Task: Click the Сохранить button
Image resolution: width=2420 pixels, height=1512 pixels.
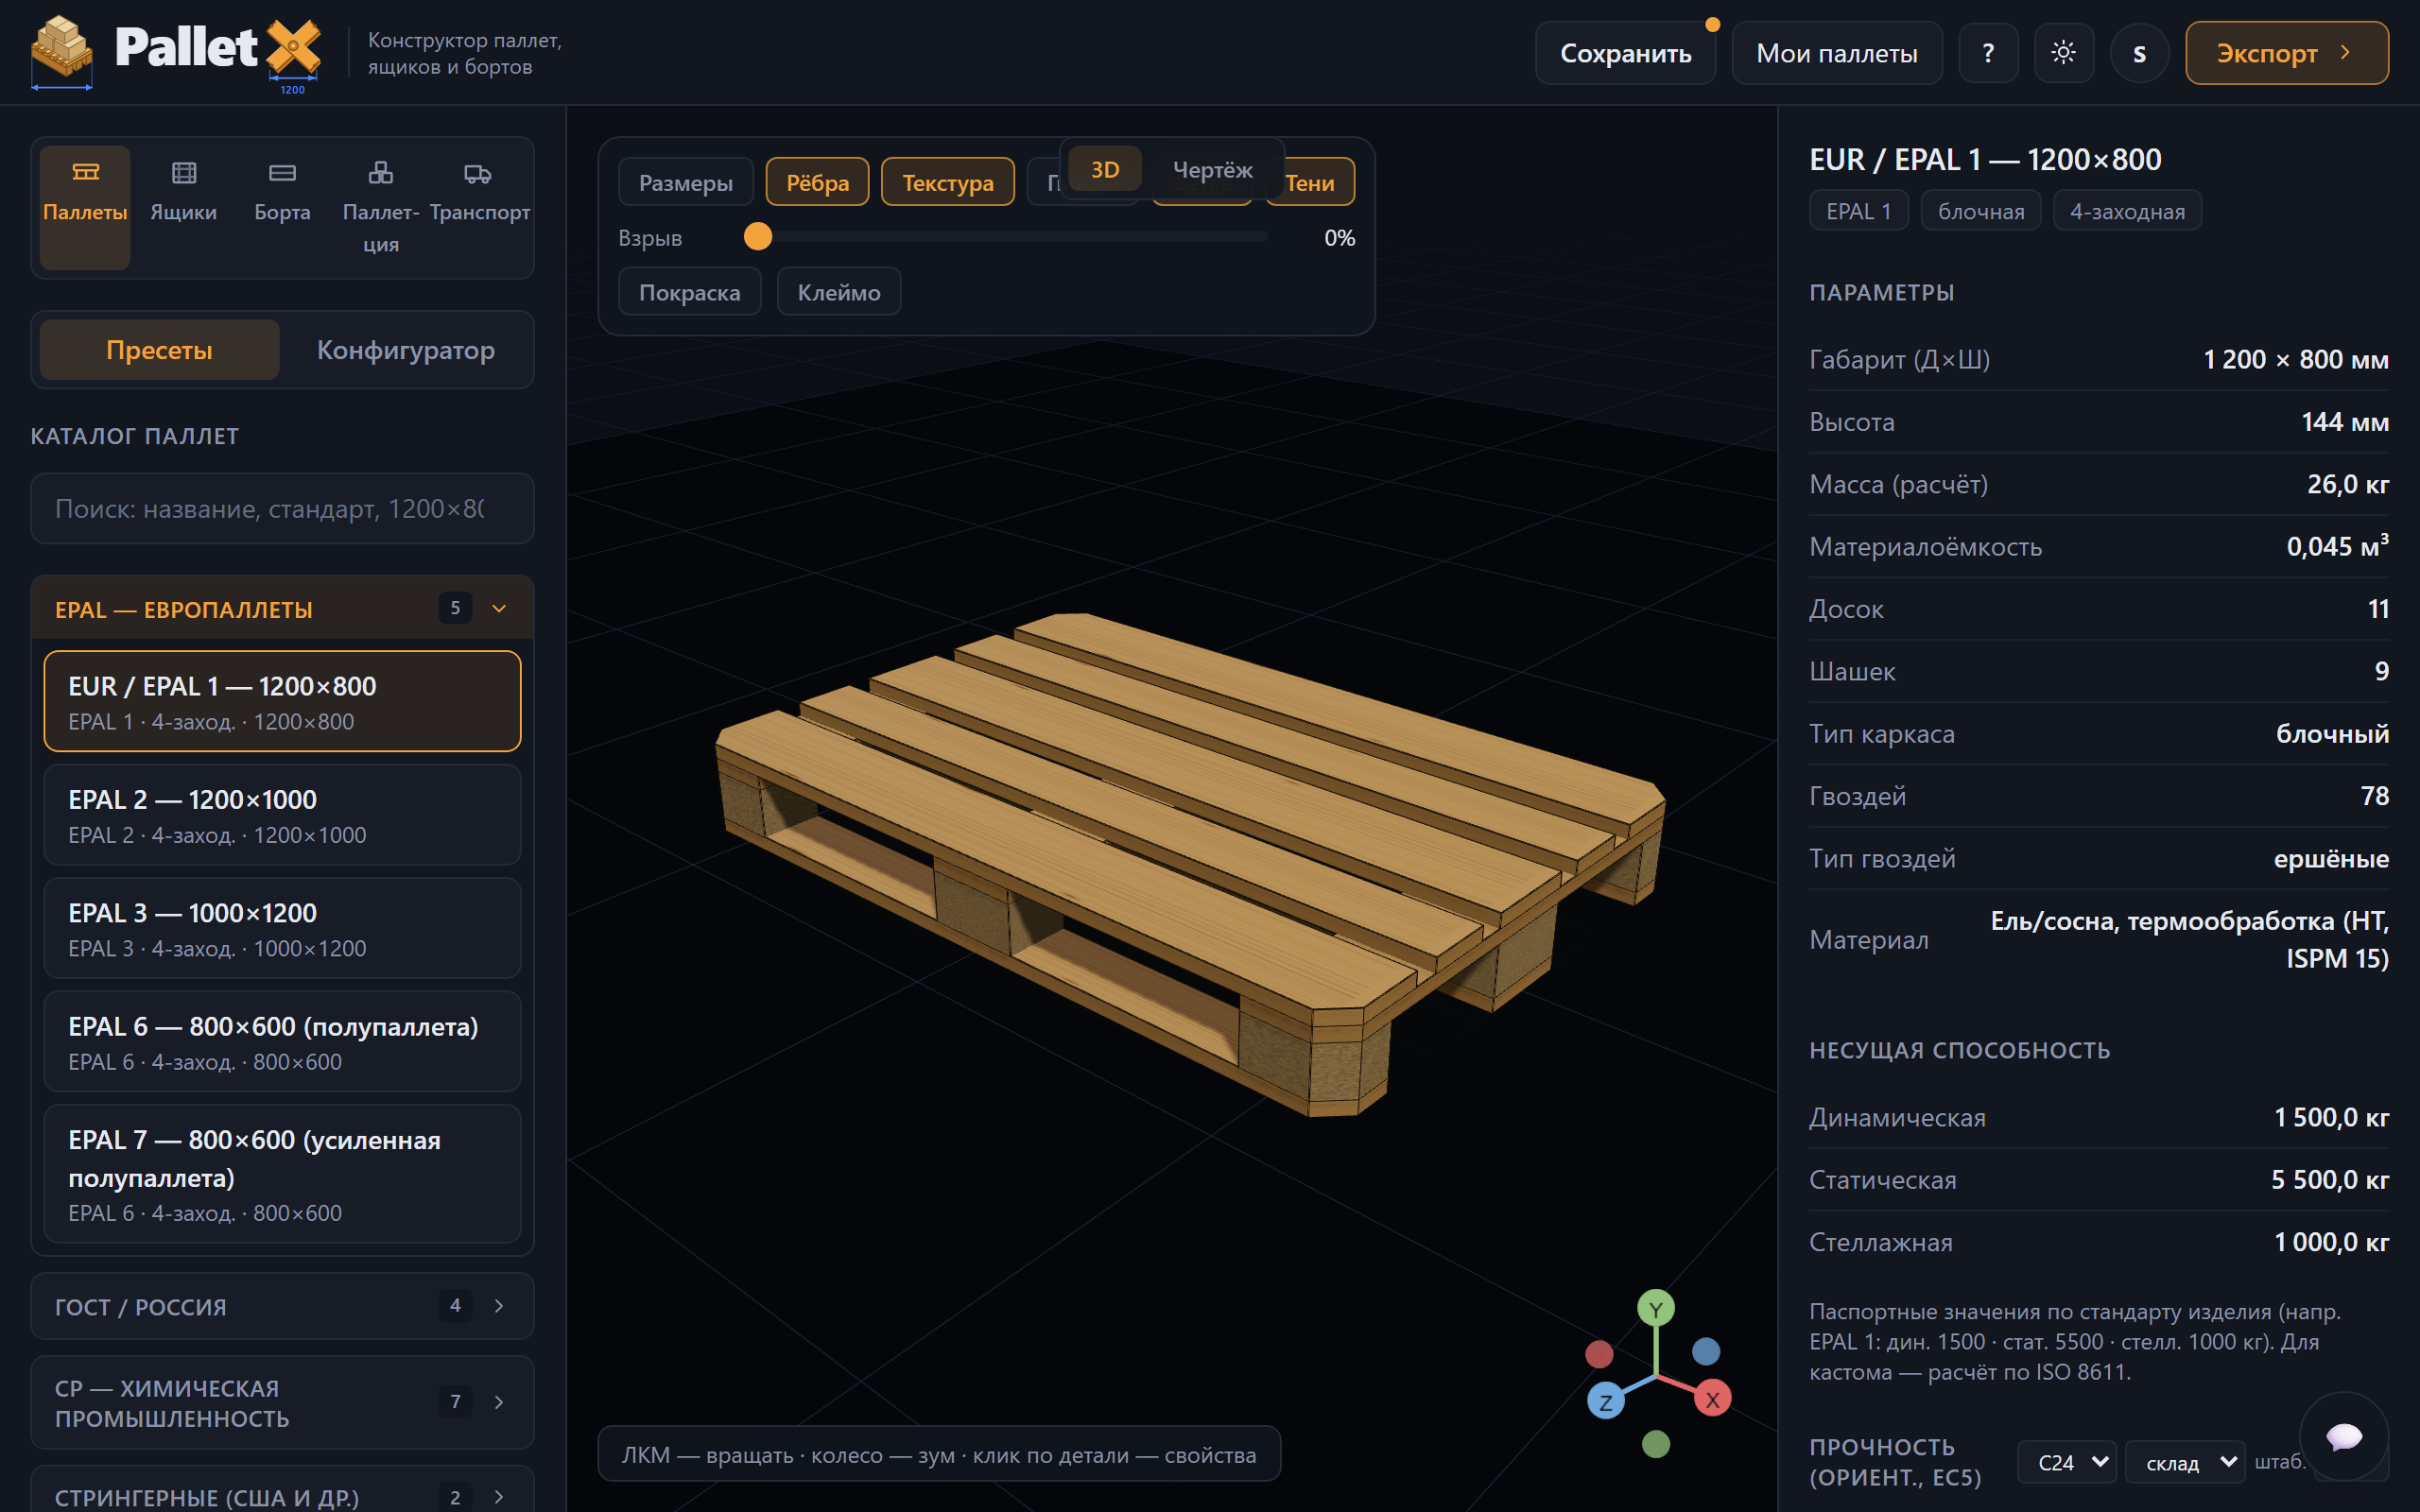Action: (x=1625, y=53)
